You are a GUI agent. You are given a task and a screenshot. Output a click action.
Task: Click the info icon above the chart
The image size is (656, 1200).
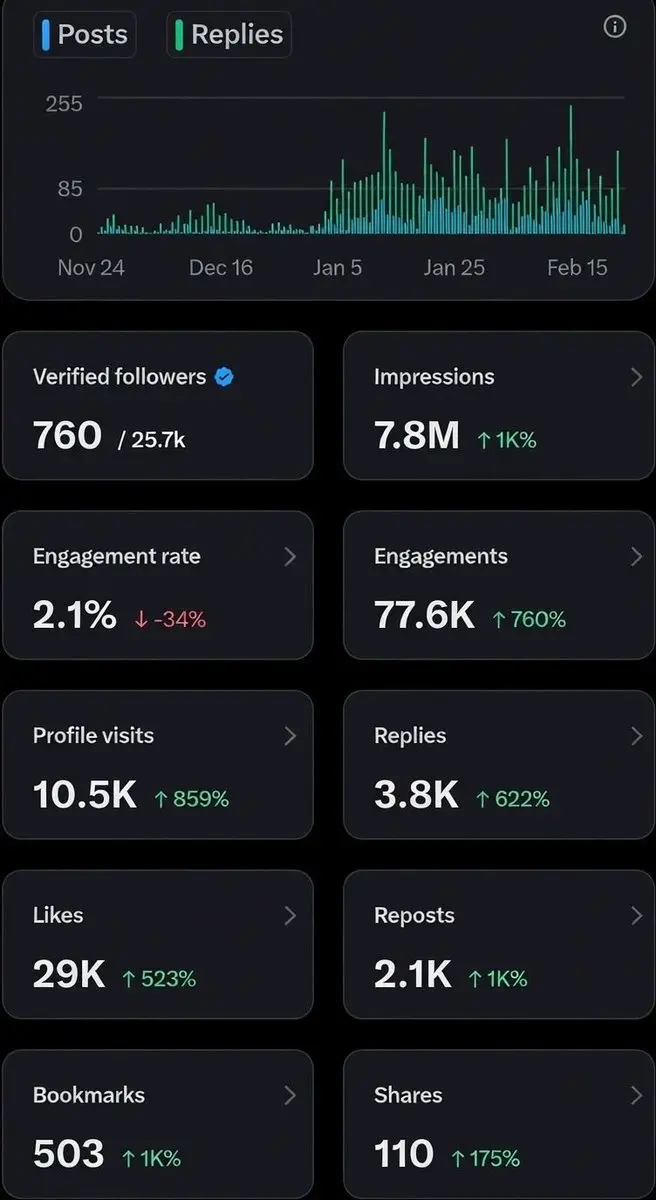[x=616, y=27]
